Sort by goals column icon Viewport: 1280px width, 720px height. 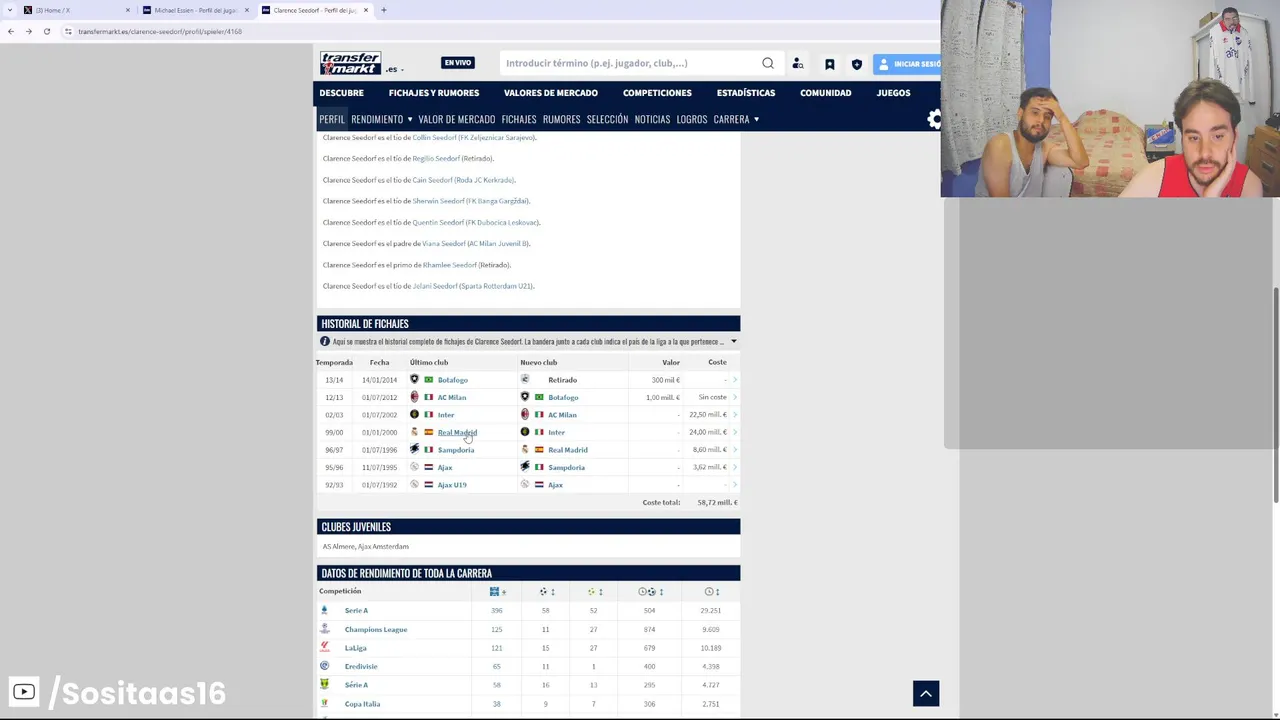pos(546,592)
